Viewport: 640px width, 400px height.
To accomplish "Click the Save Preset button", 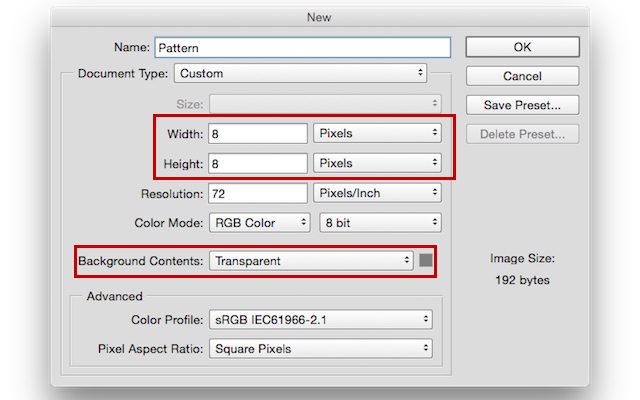I will (x=522, y=104).
